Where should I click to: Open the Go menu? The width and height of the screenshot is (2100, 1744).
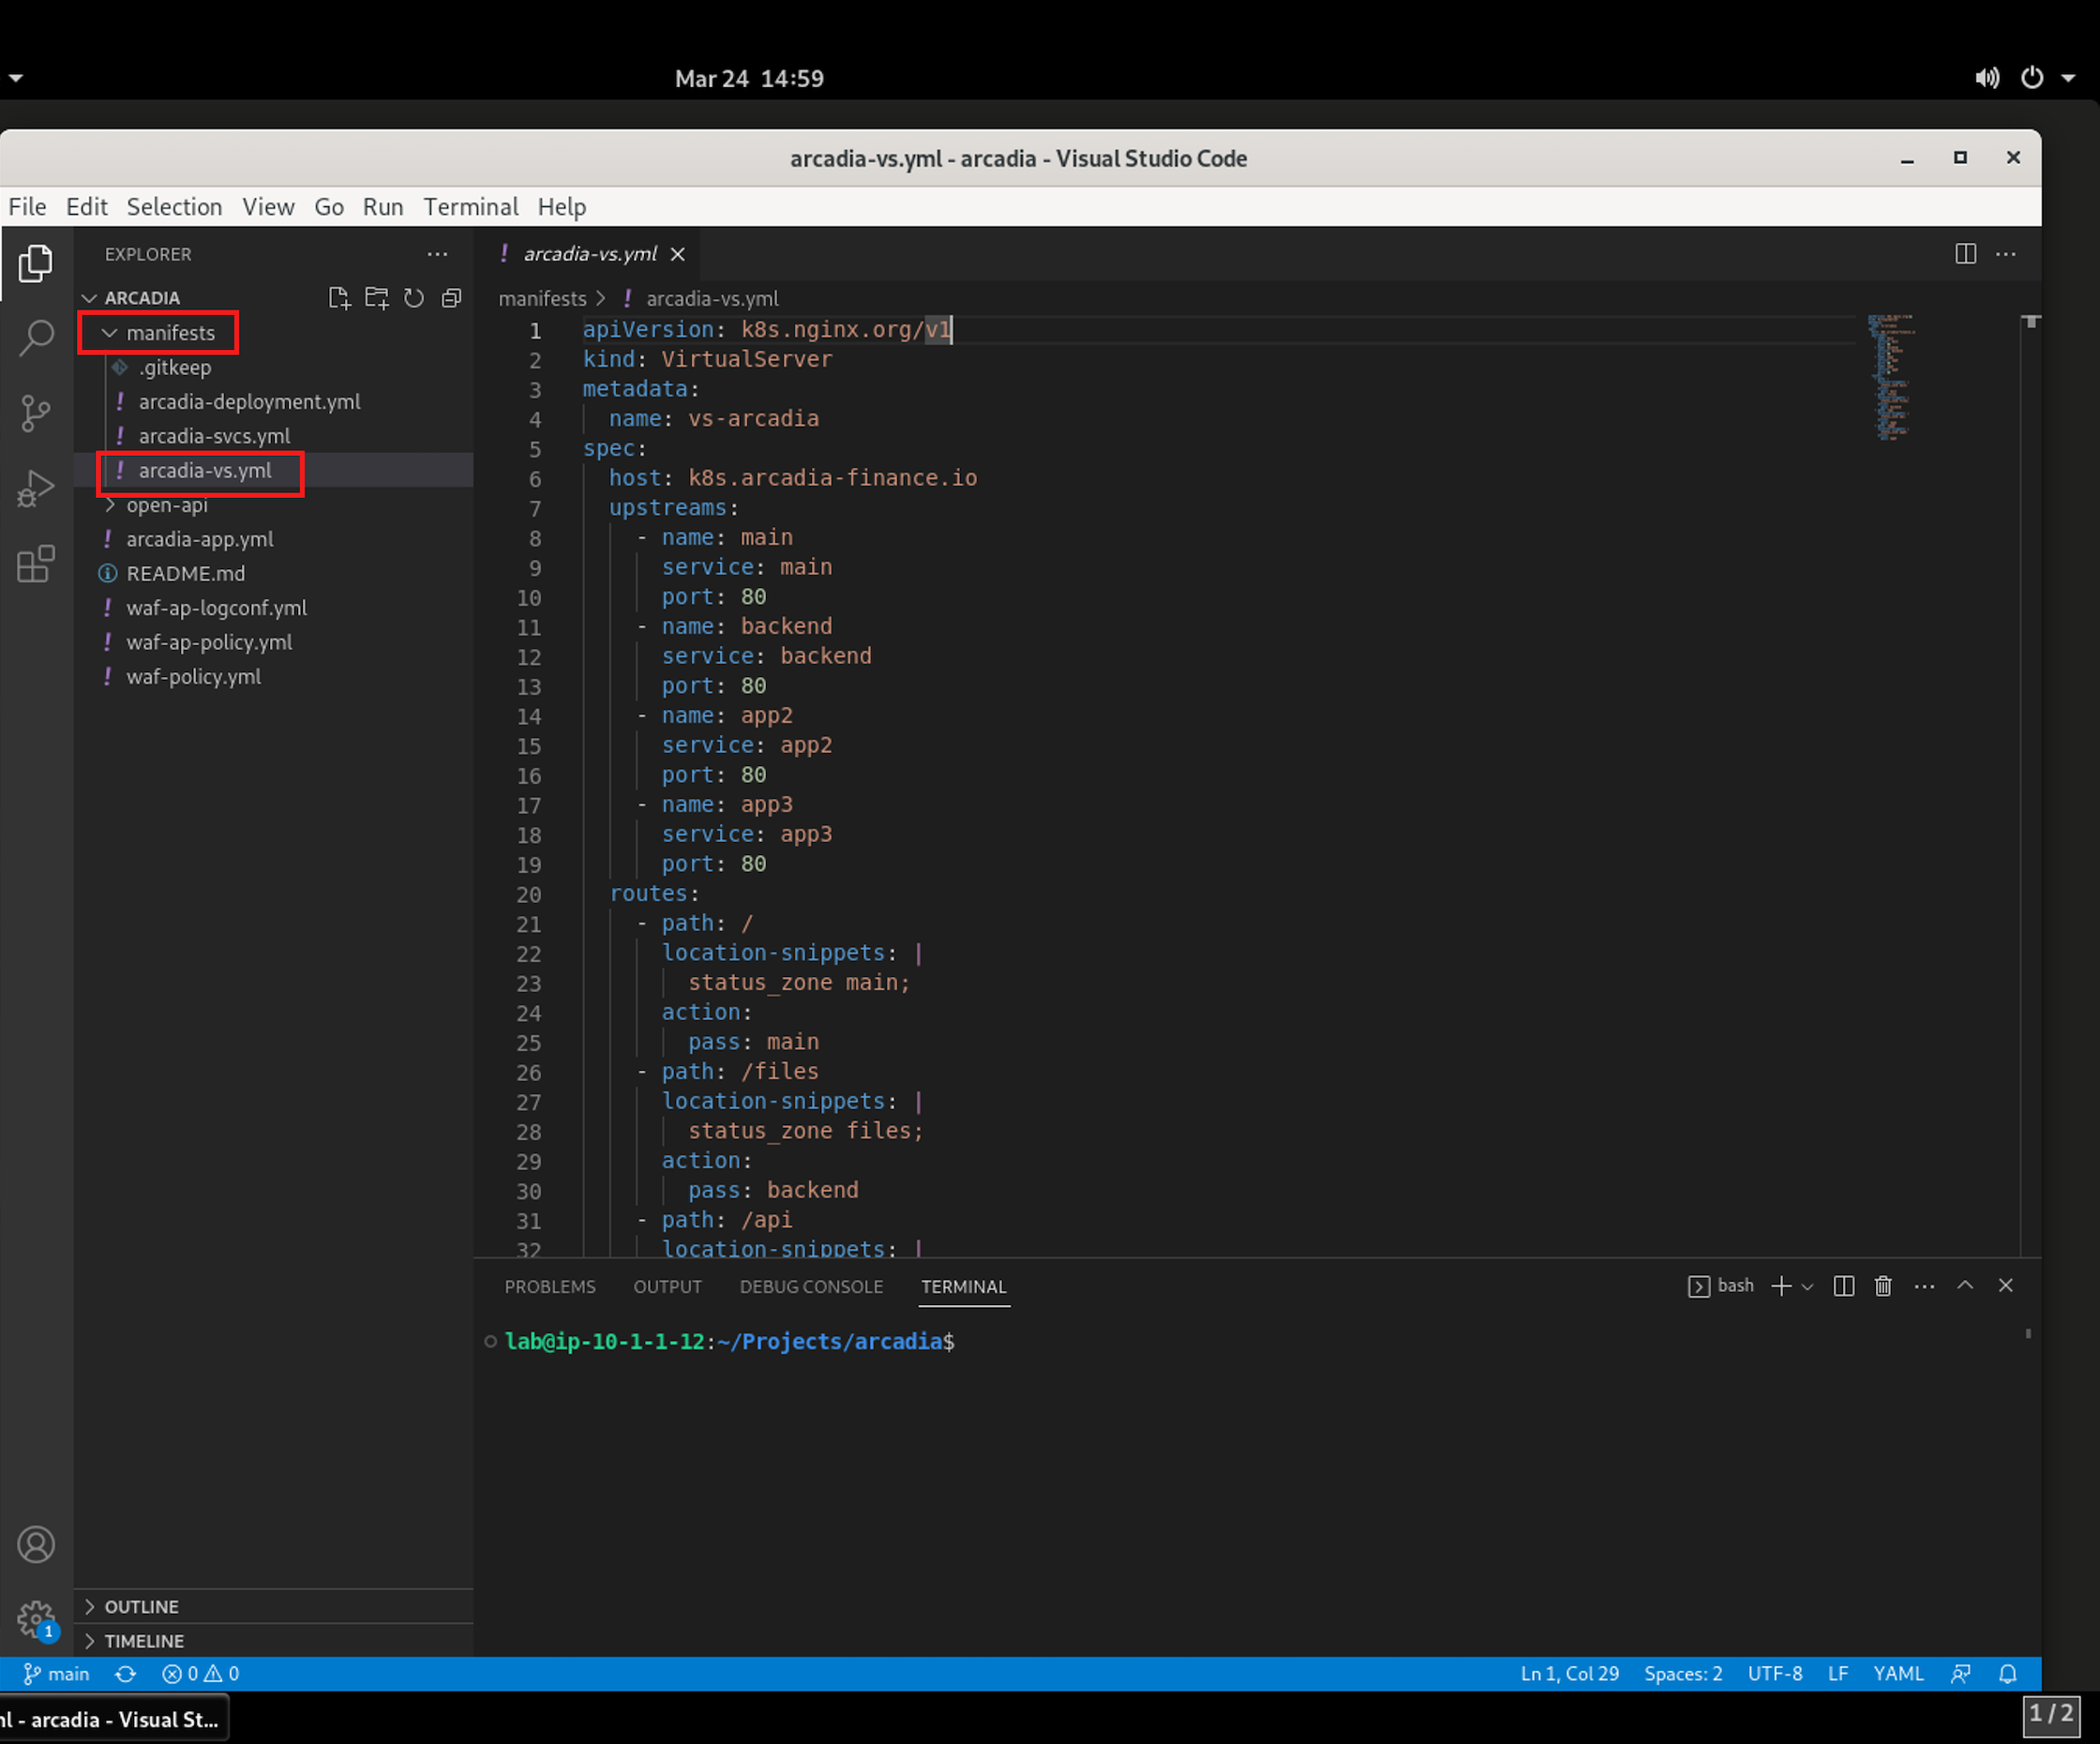[329, 207]
